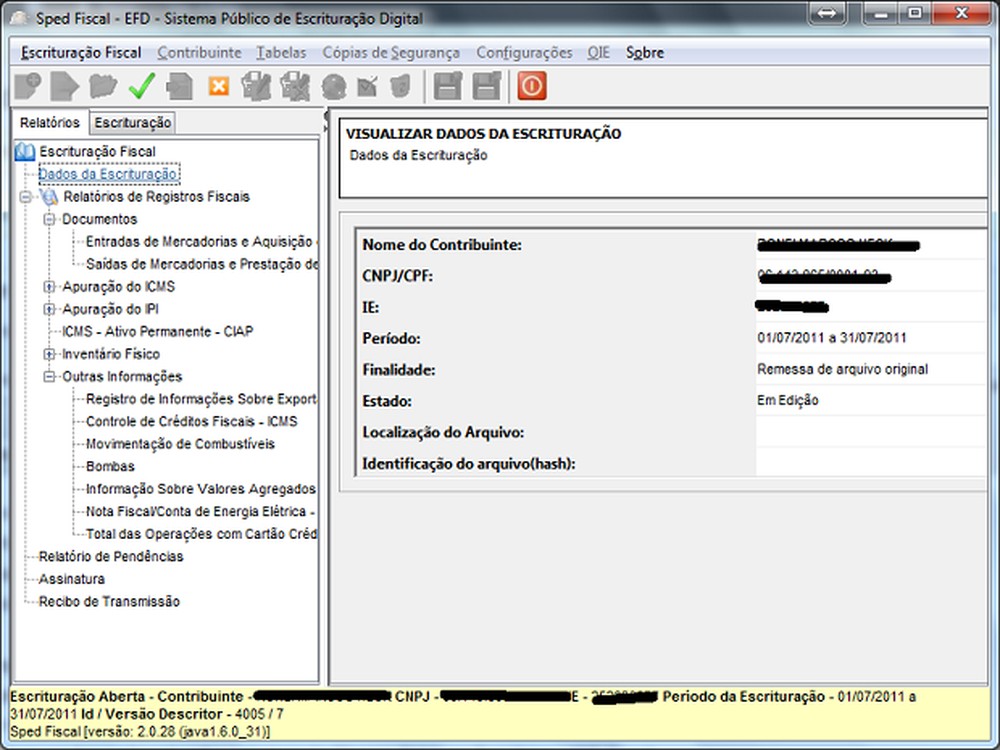Click the green checkmark validate icon

pos(141,87)
